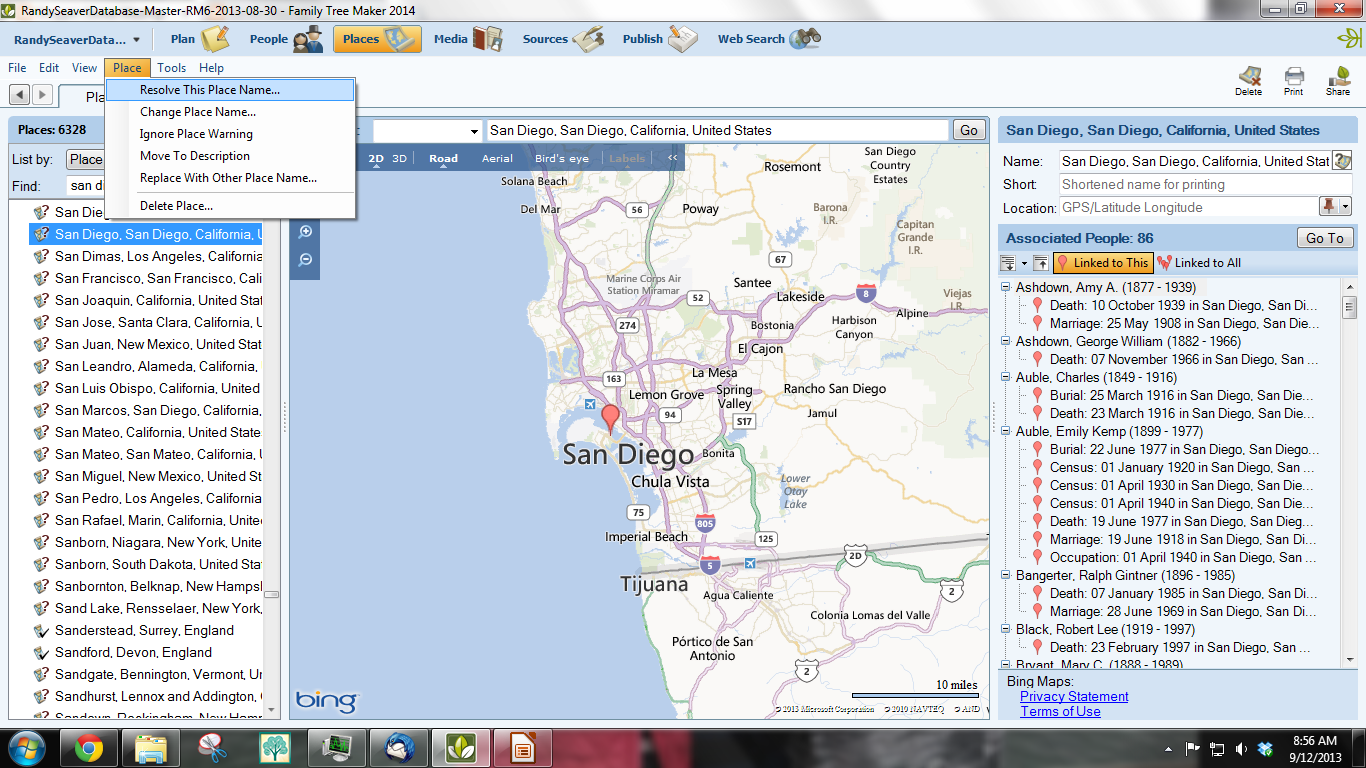Select Replace With Other Place Name
This screenshot has width=1366, height=768.
point(231,178)
